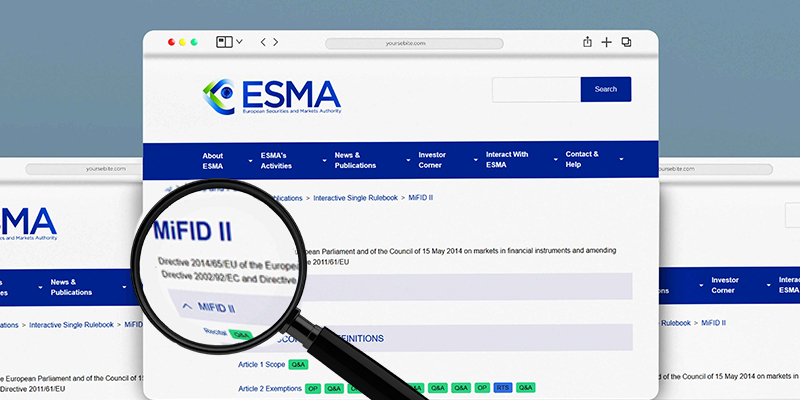Expand the arrow after Contact & Help

pos(621,159)
